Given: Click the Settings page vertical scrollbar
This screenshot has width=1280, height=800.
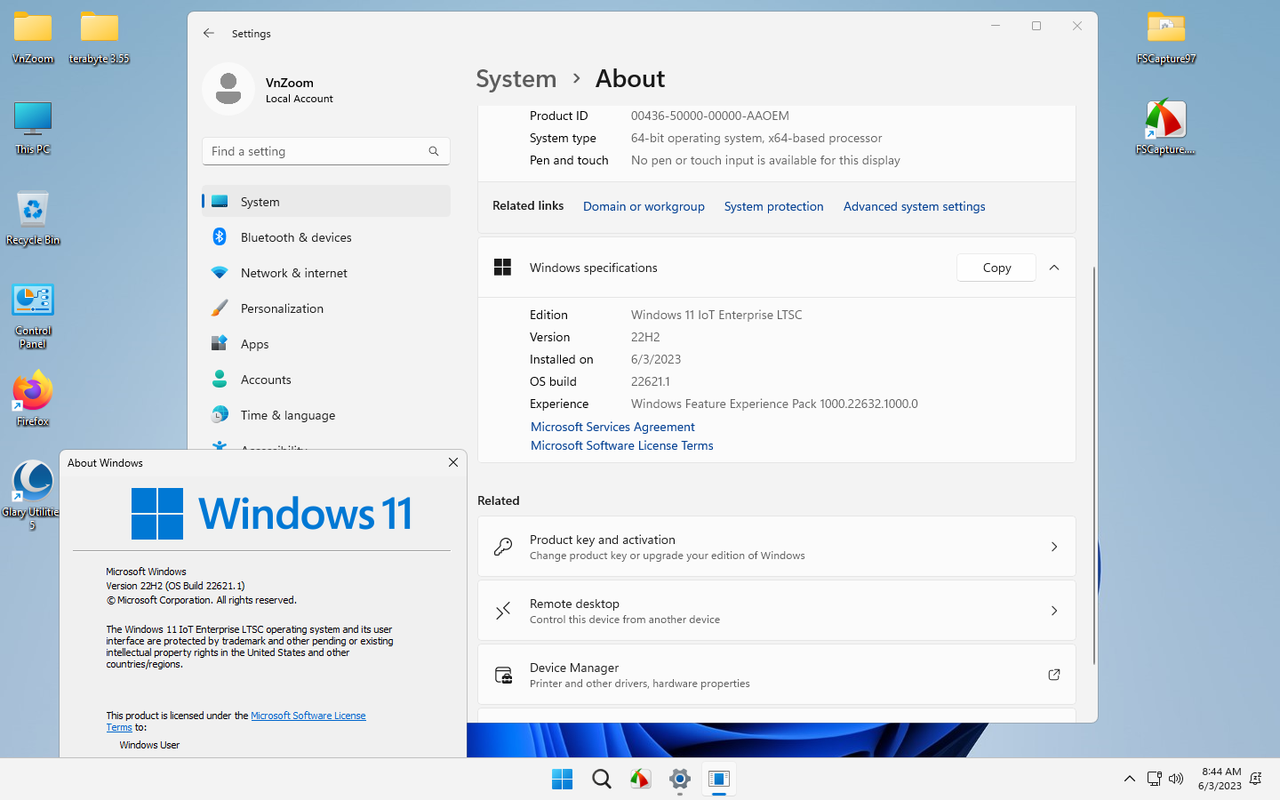Looking at the screenshot, I should tap(1093, 465).
